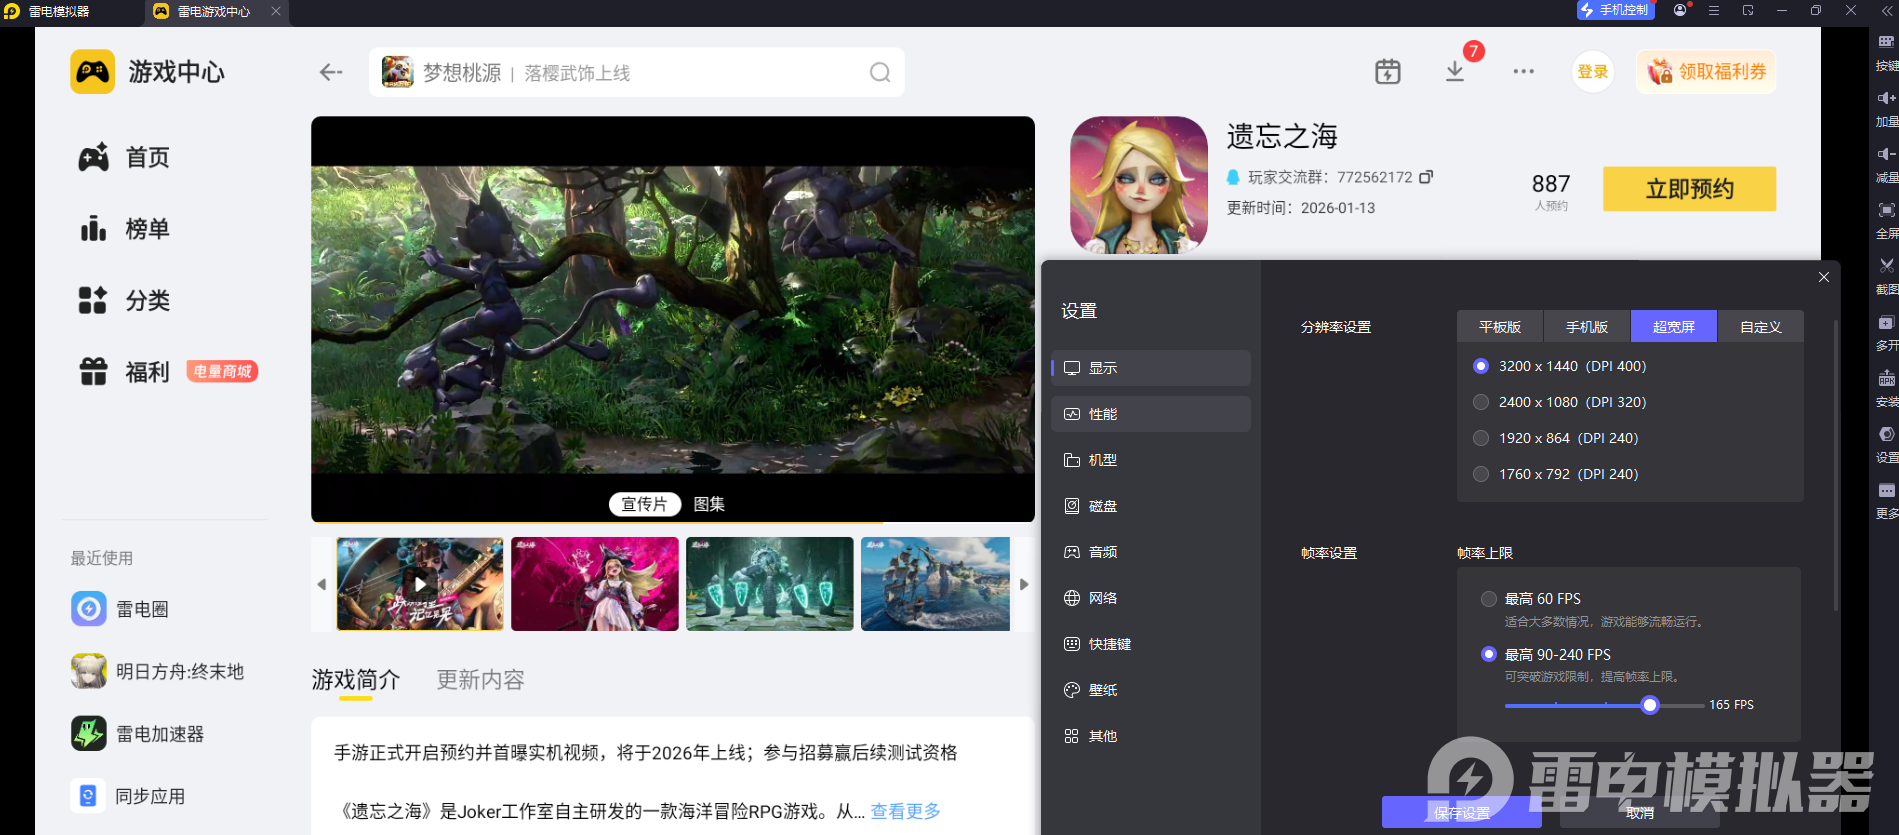
Task: Close the settings dialog with X
Action: pos(1824,277)
